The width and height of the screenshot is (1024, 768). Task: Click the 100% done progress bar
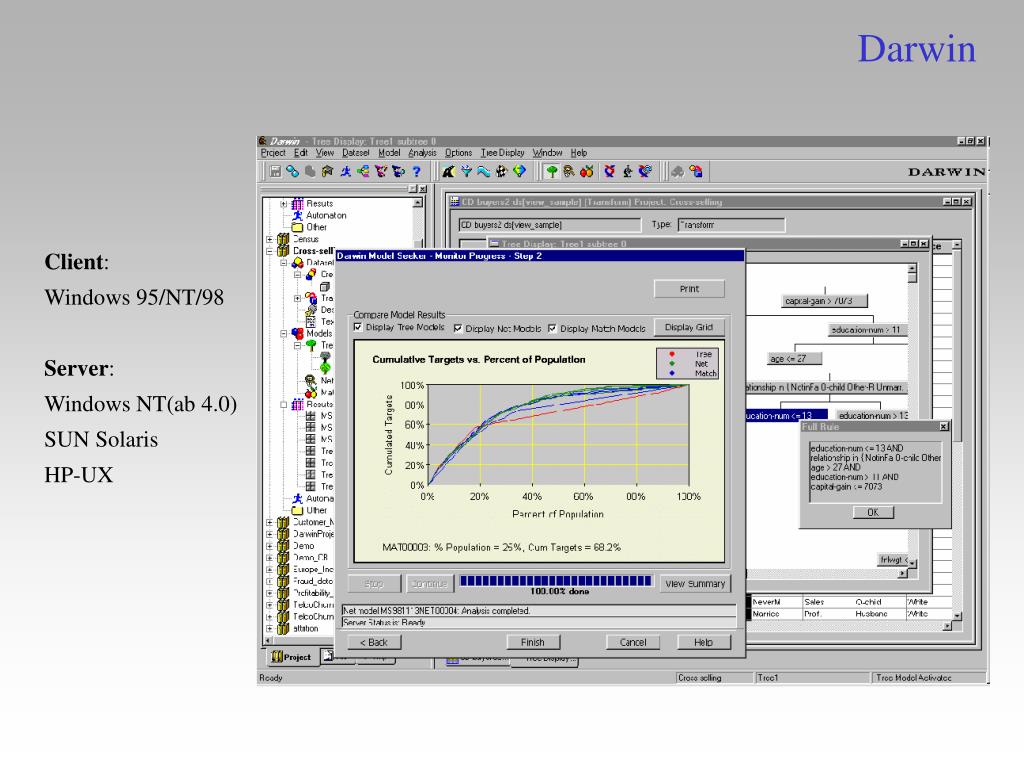pyautogui.click(x=556, y=581)
